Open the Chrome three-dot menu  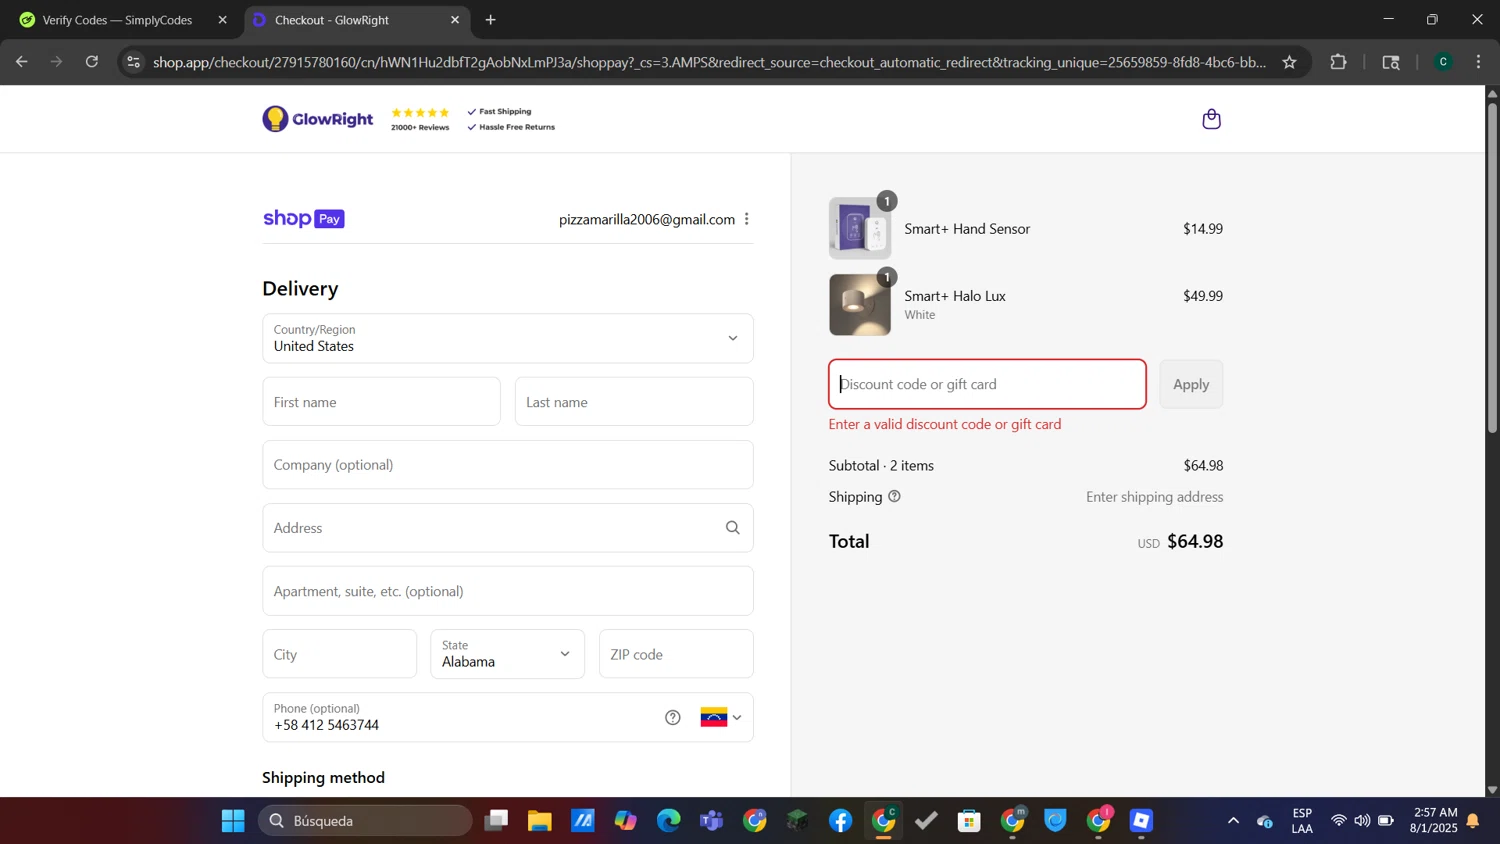(1478, 62)
